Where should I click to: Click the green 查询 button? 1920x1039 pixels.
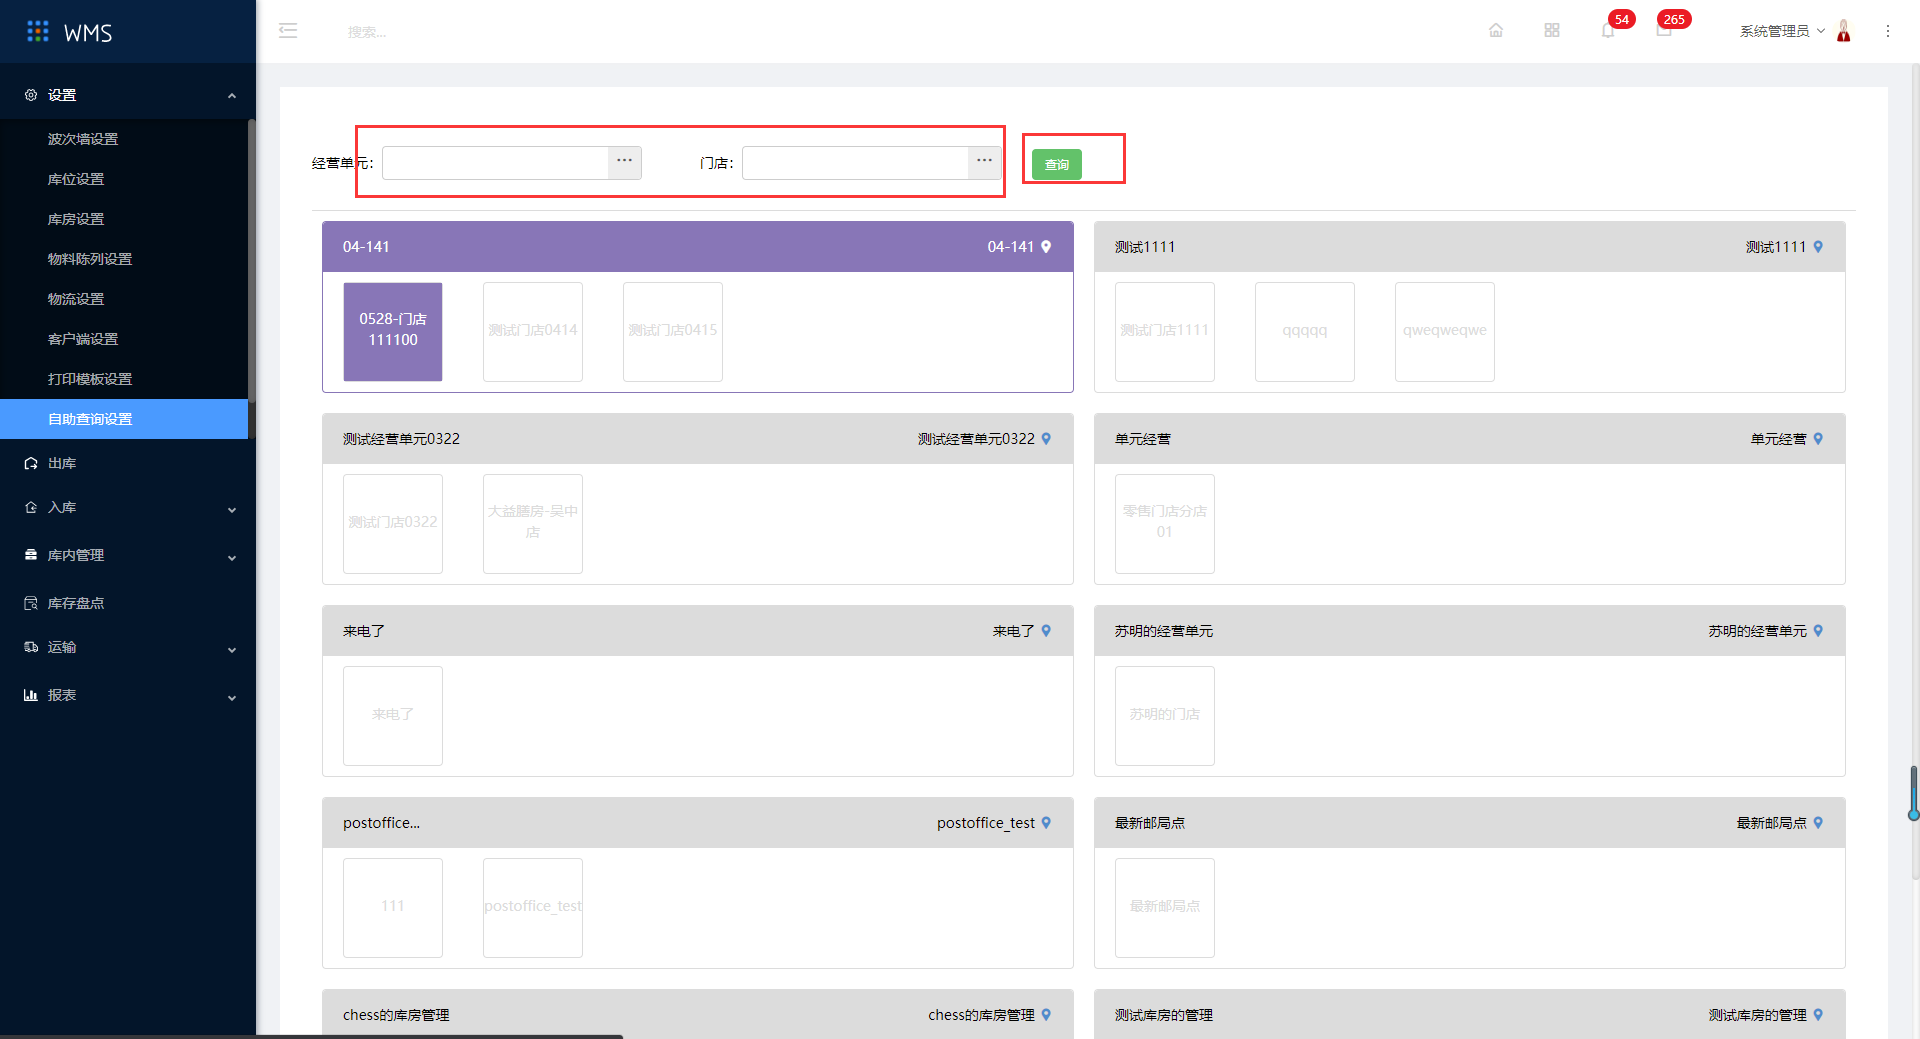tap(1057, 164)
